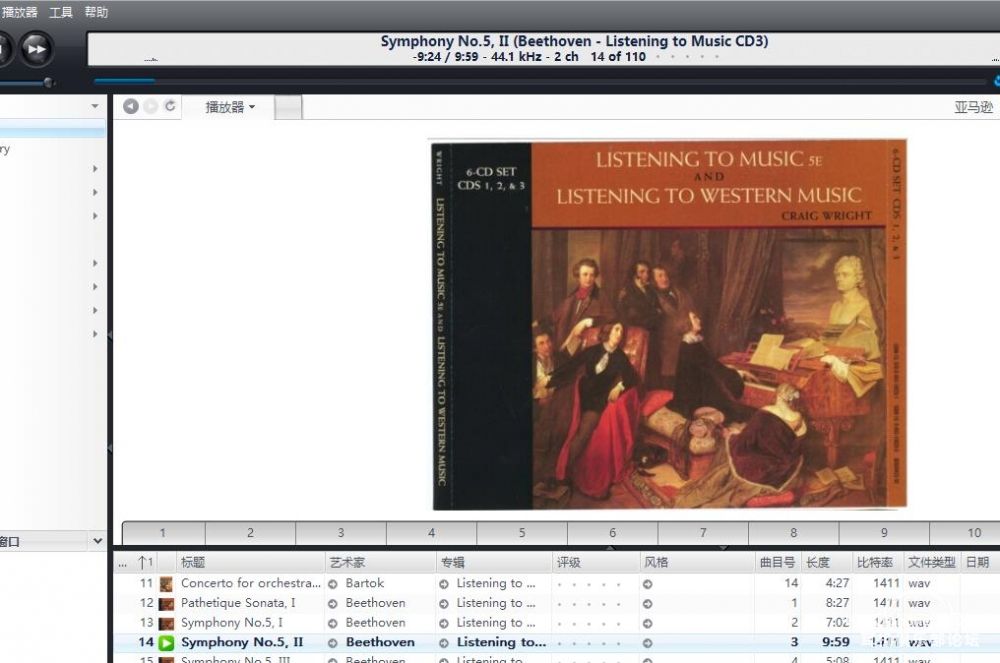Sort by the 日期 column header
The height and width of the screenshot is (663, 1000).
(979, 562)
